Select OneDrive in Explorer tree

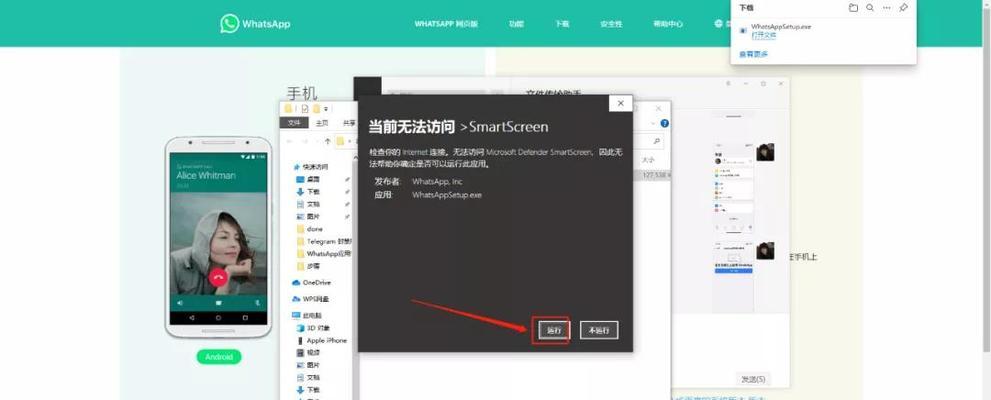(312, 282)
